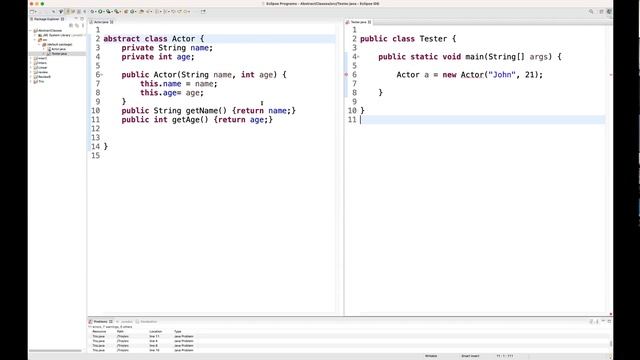Screen dimensions: 640x360
Task: Click the 'Smart Insert' status bar entry
Action: 470,356
